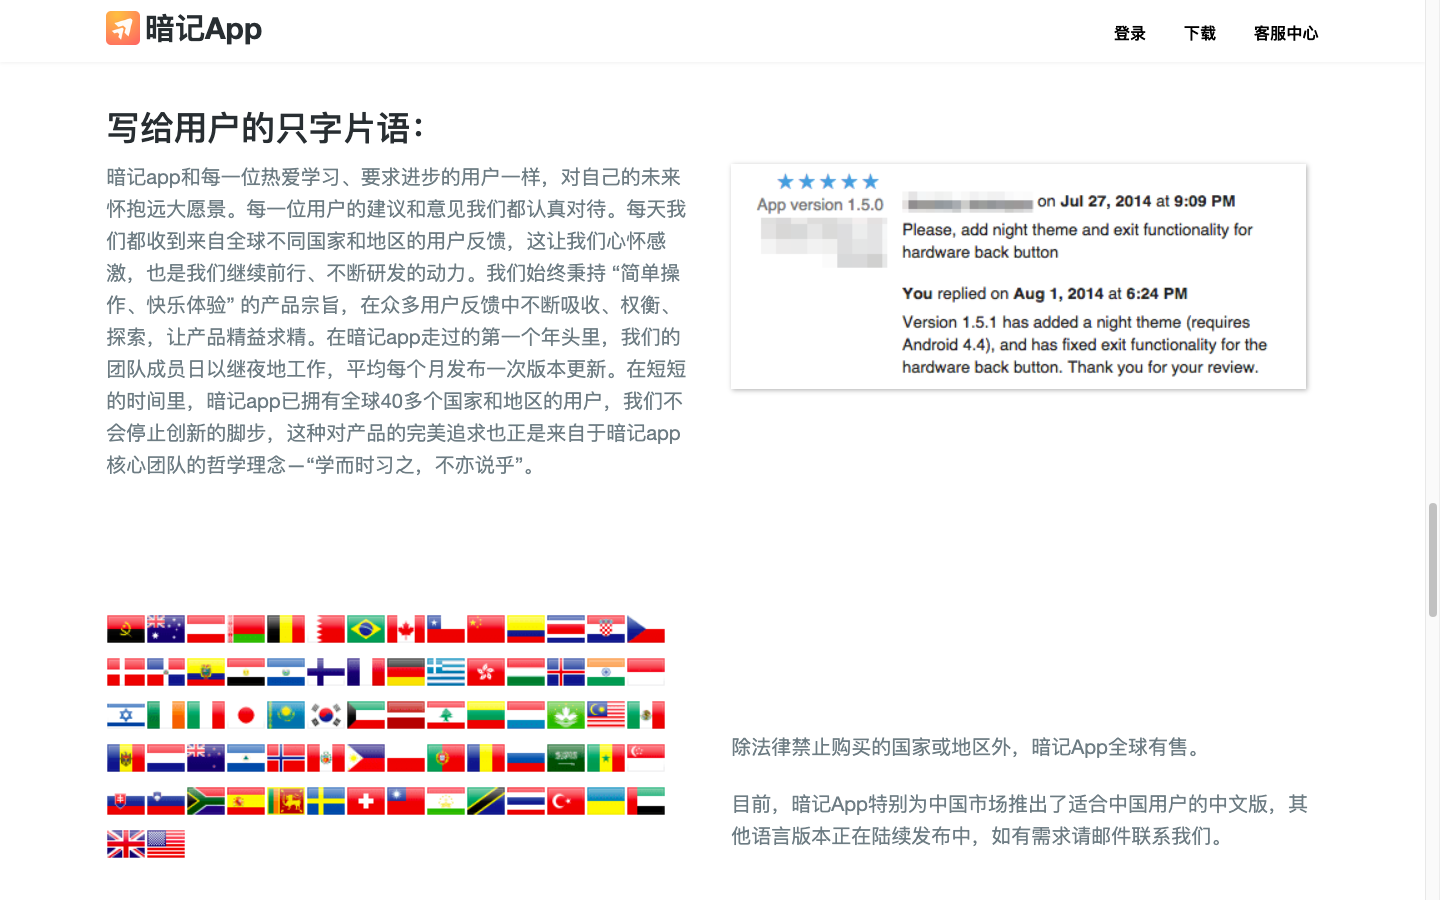
Task: Select the Senegal flag
Action: pos(606,758)
